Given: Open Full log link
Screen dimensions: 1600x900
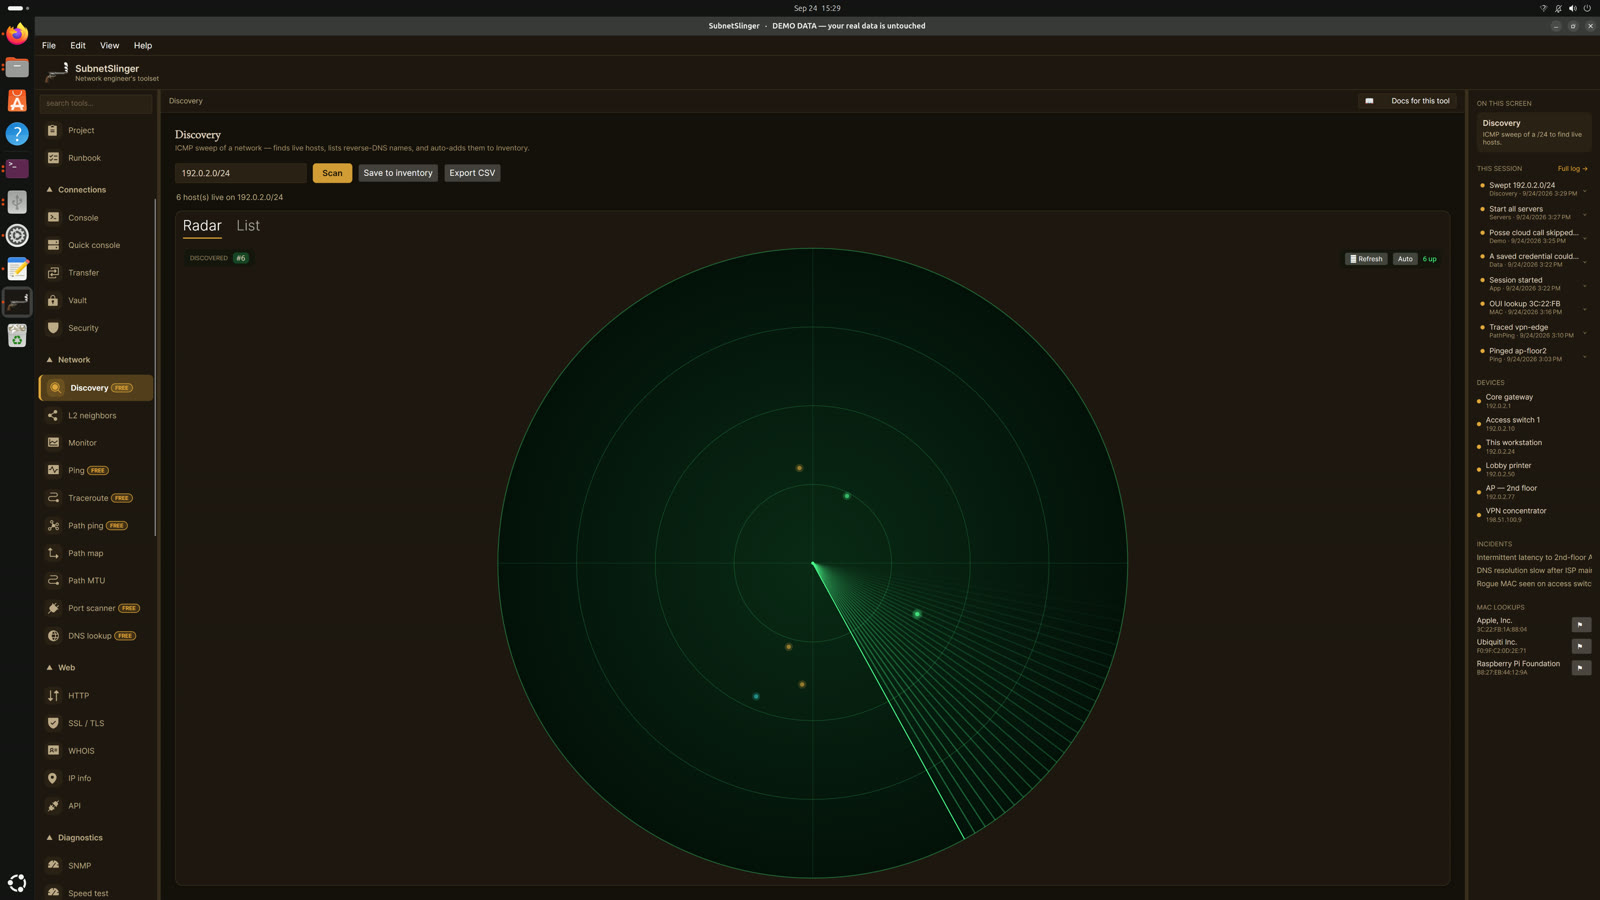Looking at the screenshot, I should [x=1572, y=169].
